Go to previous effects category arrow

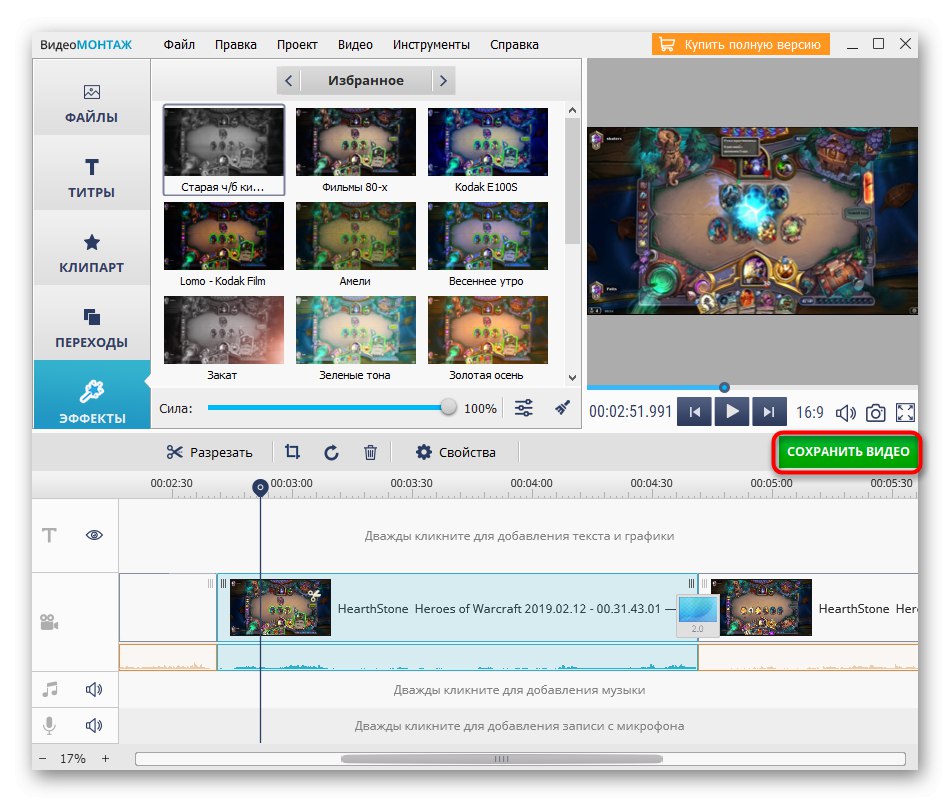coord(288,81)
